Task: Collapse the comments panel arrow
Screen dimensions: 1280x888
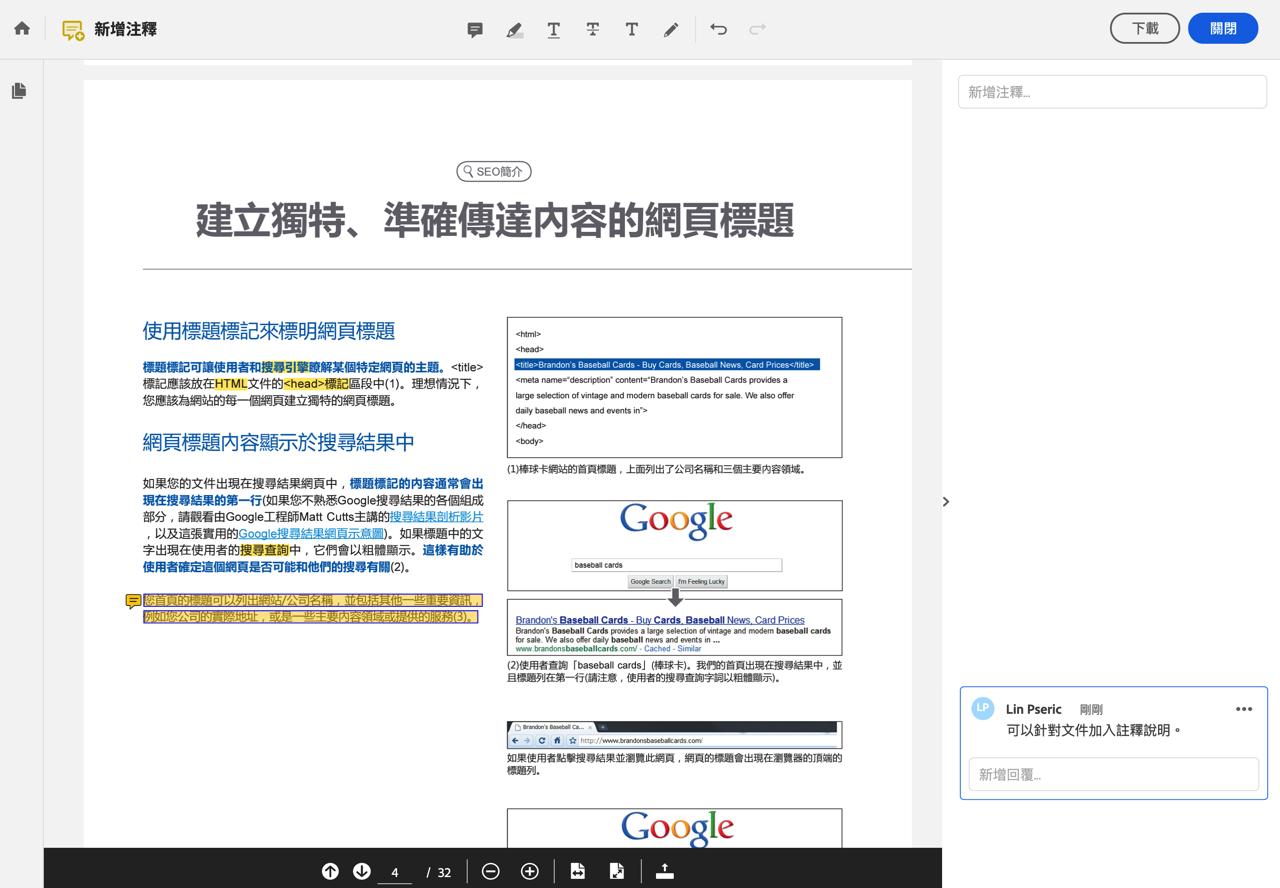Action: (x=946, y=502)
